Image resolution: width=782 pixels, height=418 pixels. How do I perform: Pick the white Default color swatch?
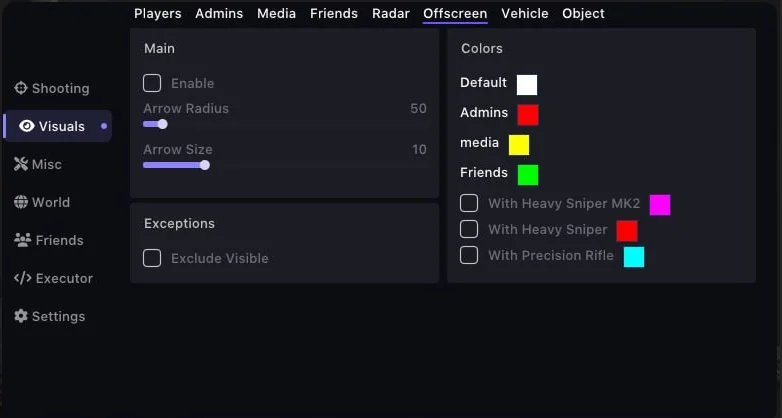click(x=527, y=85)
